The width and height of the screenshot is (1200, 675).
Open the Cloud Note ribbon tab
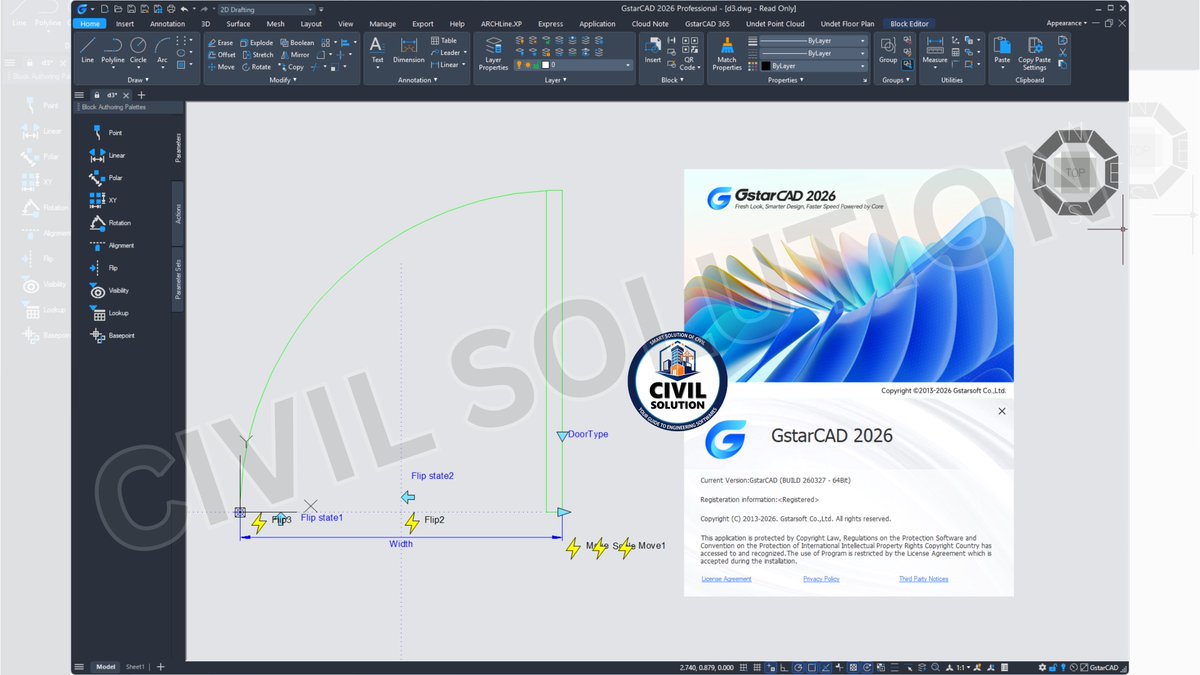click(650, 23)
